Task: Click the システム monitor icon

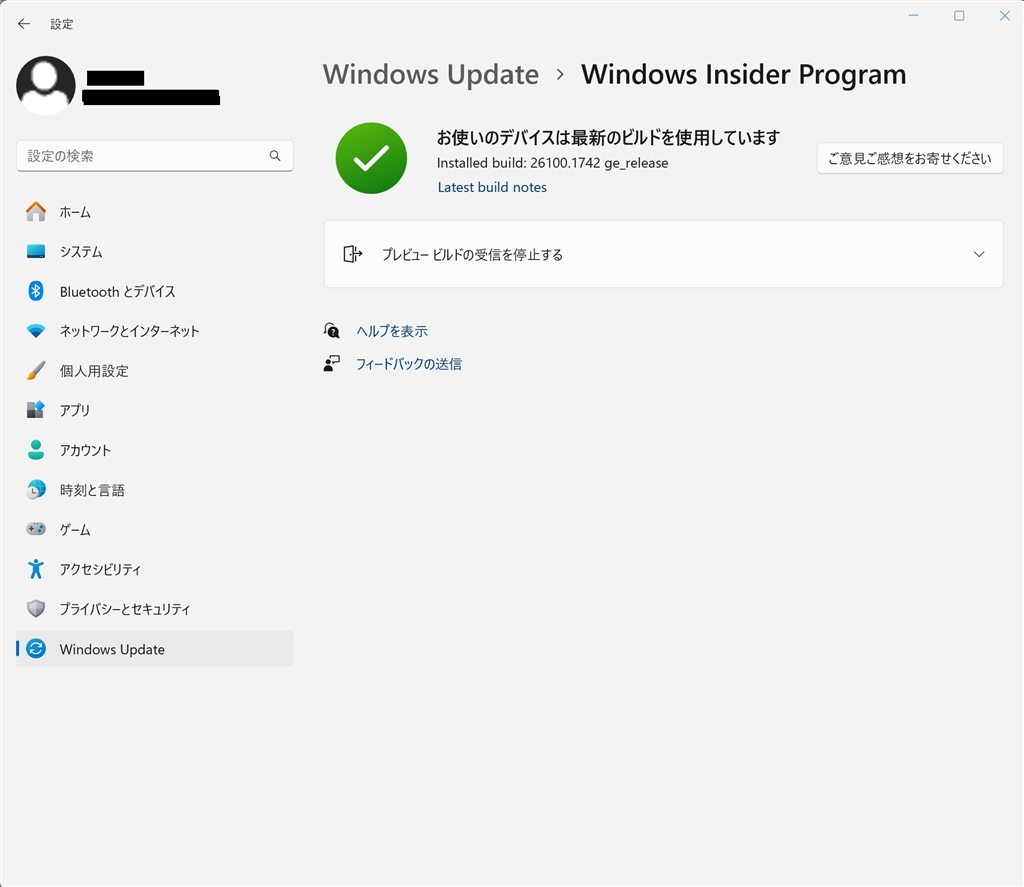Action: (x=36, y=251)
